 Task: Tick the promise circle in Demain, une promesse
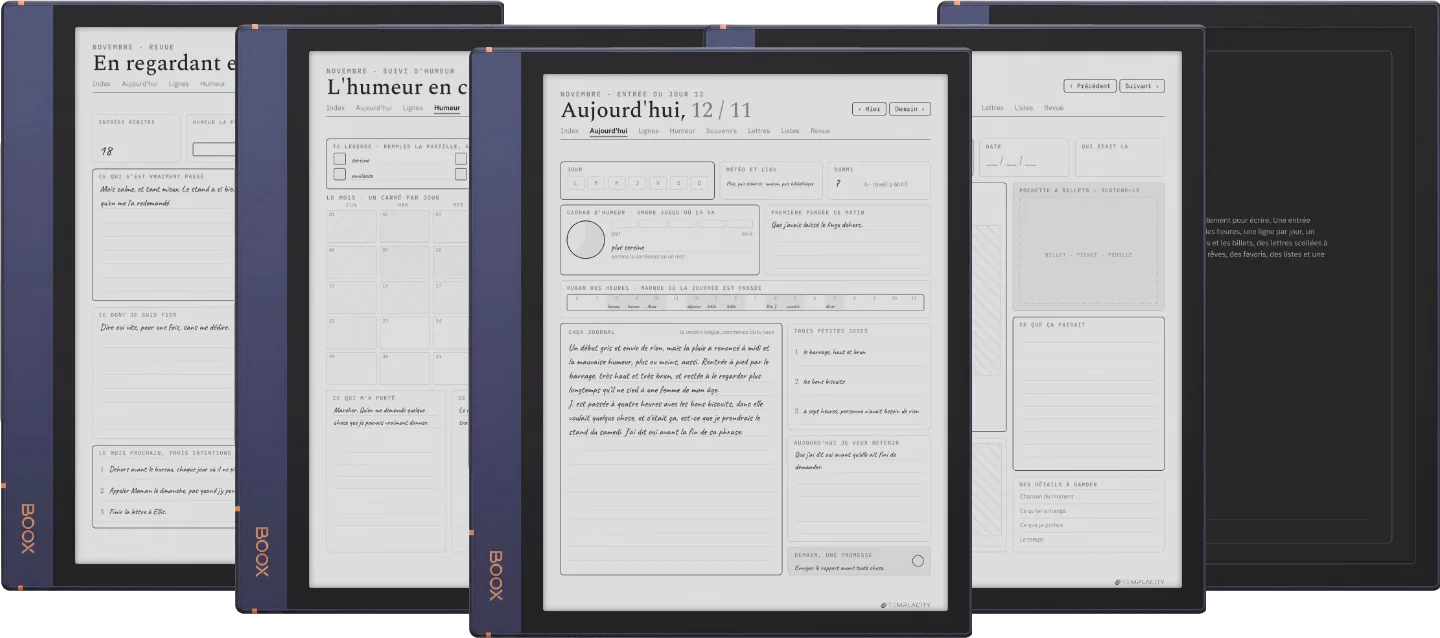click(x=918, y=561)
